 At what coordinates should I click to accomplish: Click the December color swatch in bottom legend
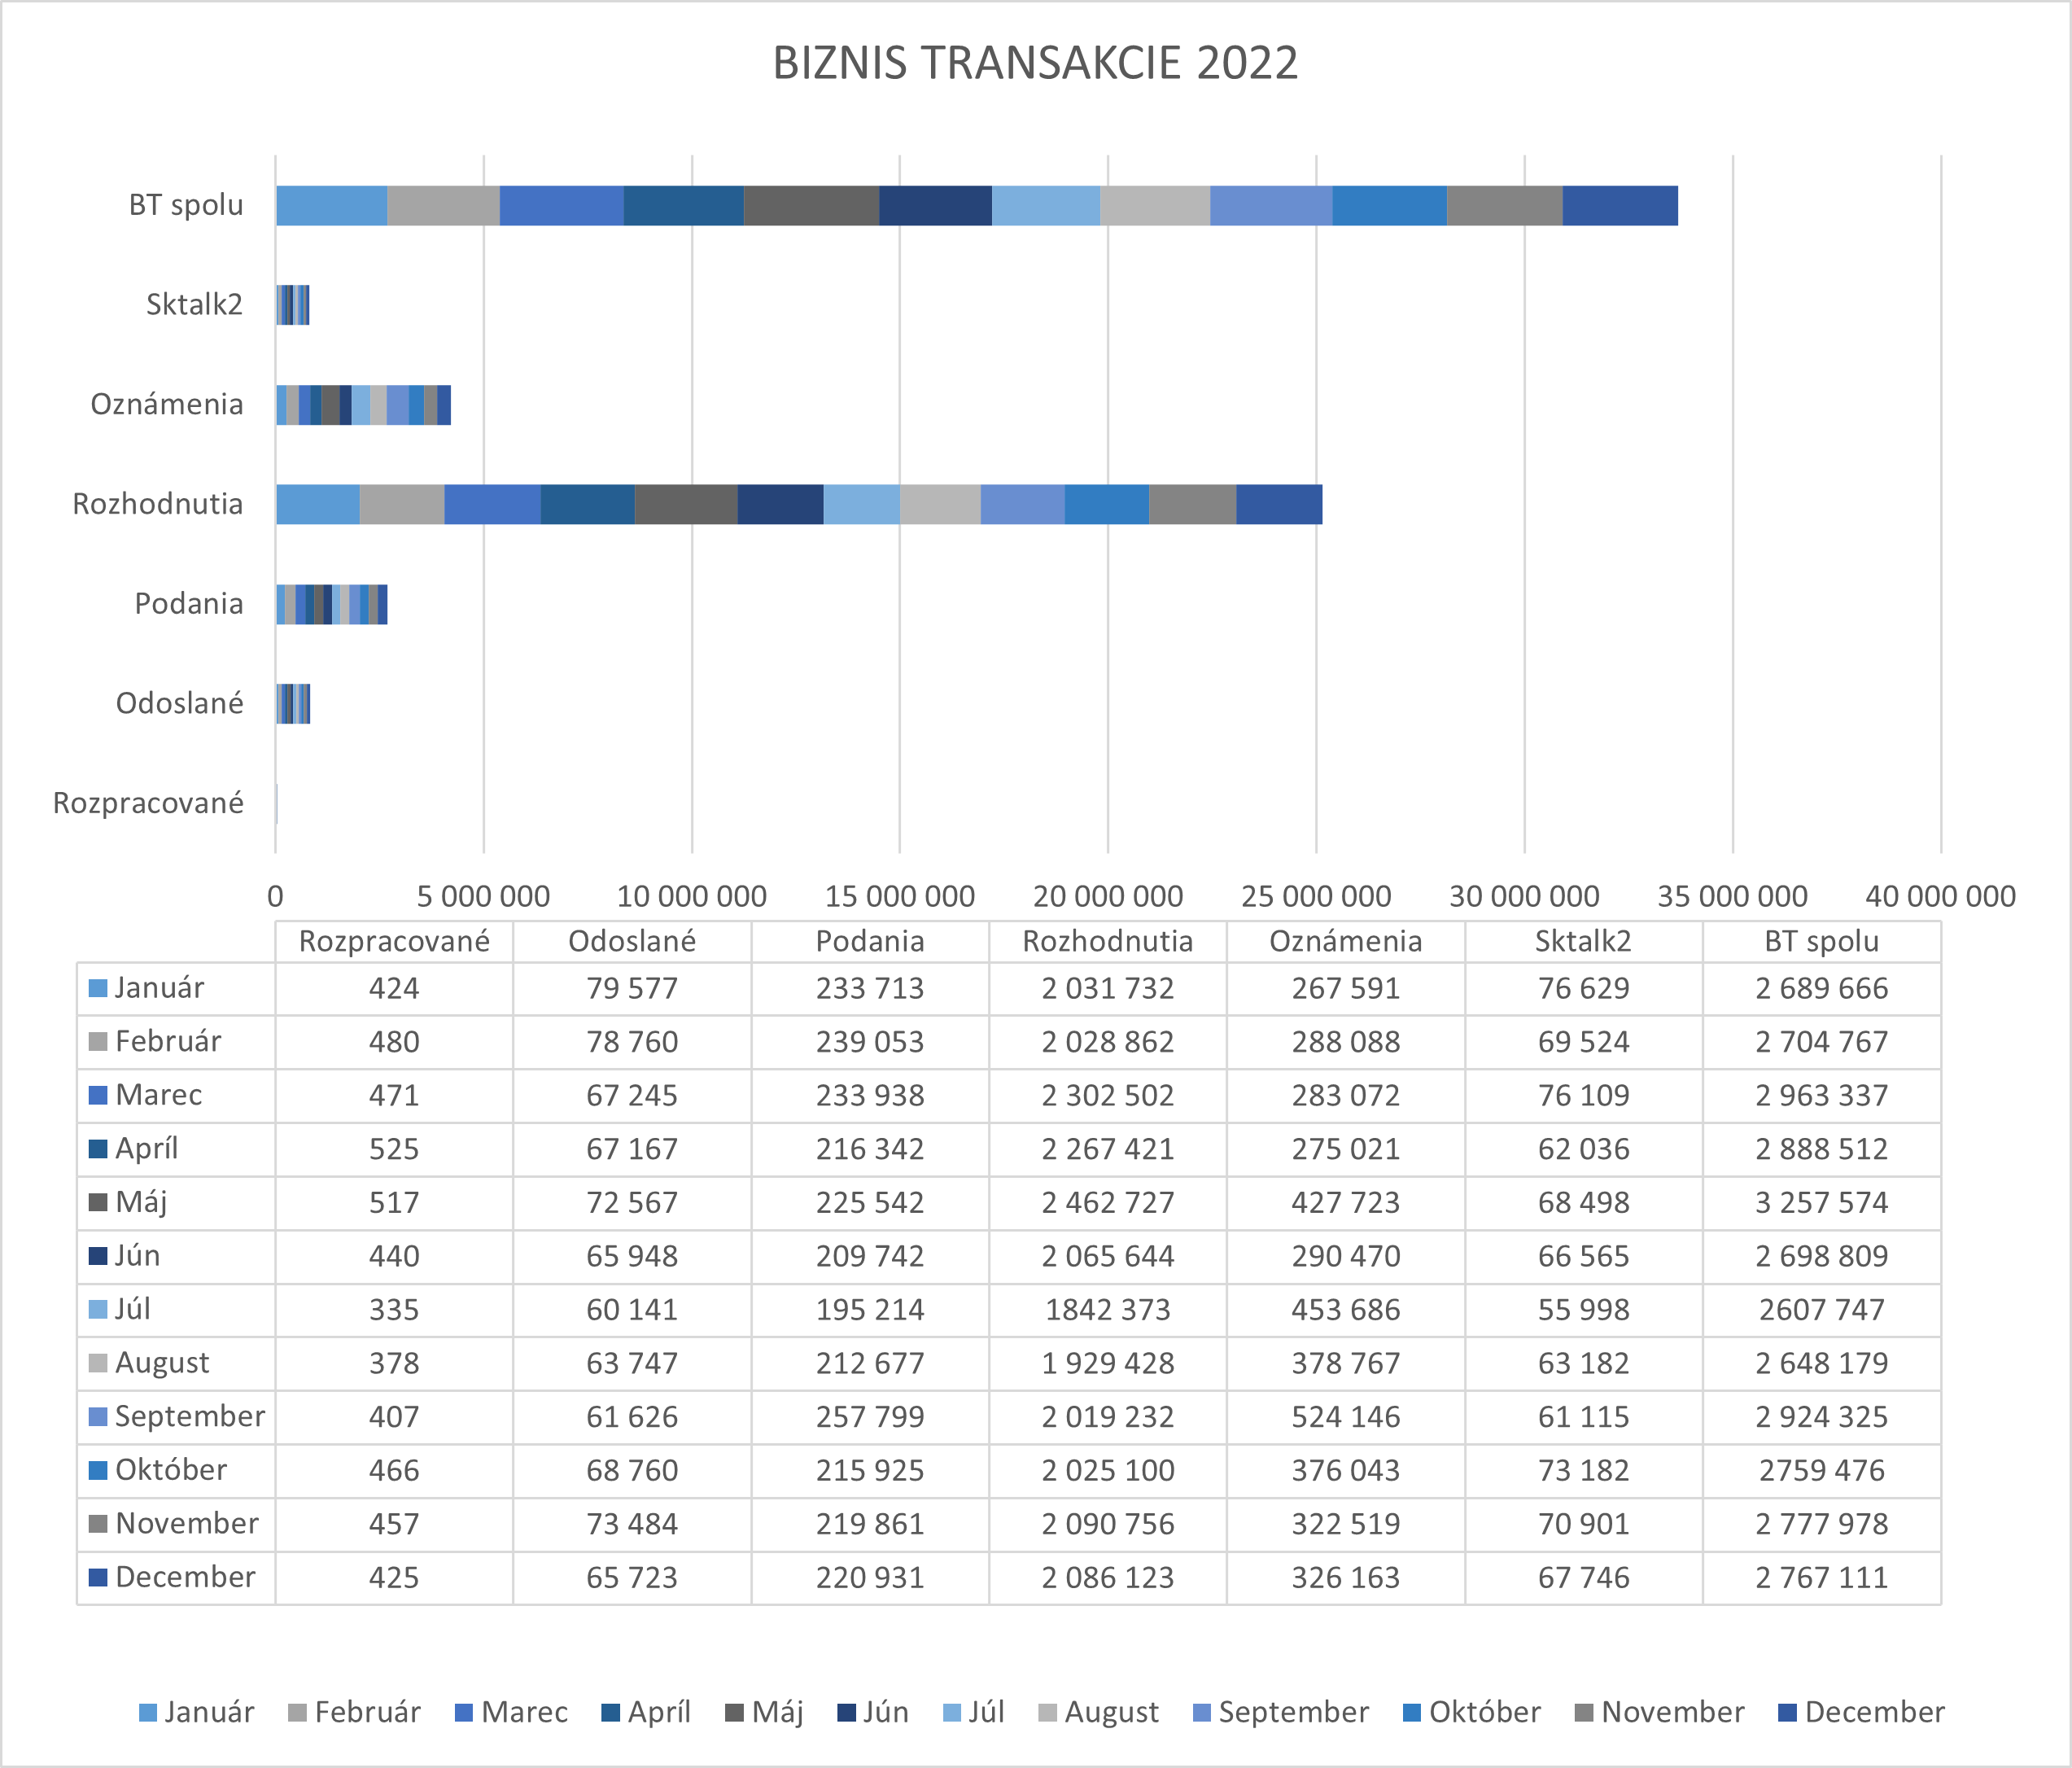coord(1788,1713)
